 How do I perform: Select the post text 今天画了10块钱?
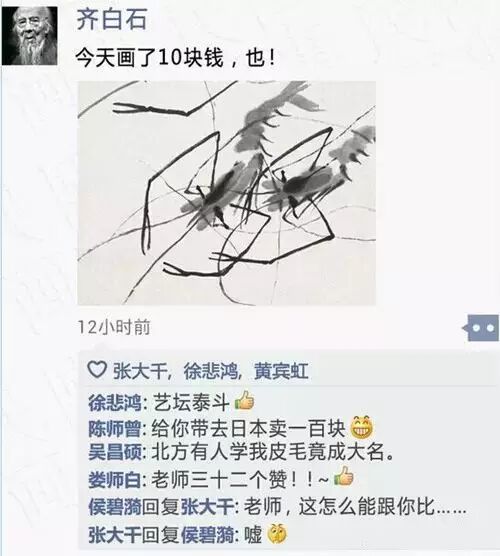150,58
